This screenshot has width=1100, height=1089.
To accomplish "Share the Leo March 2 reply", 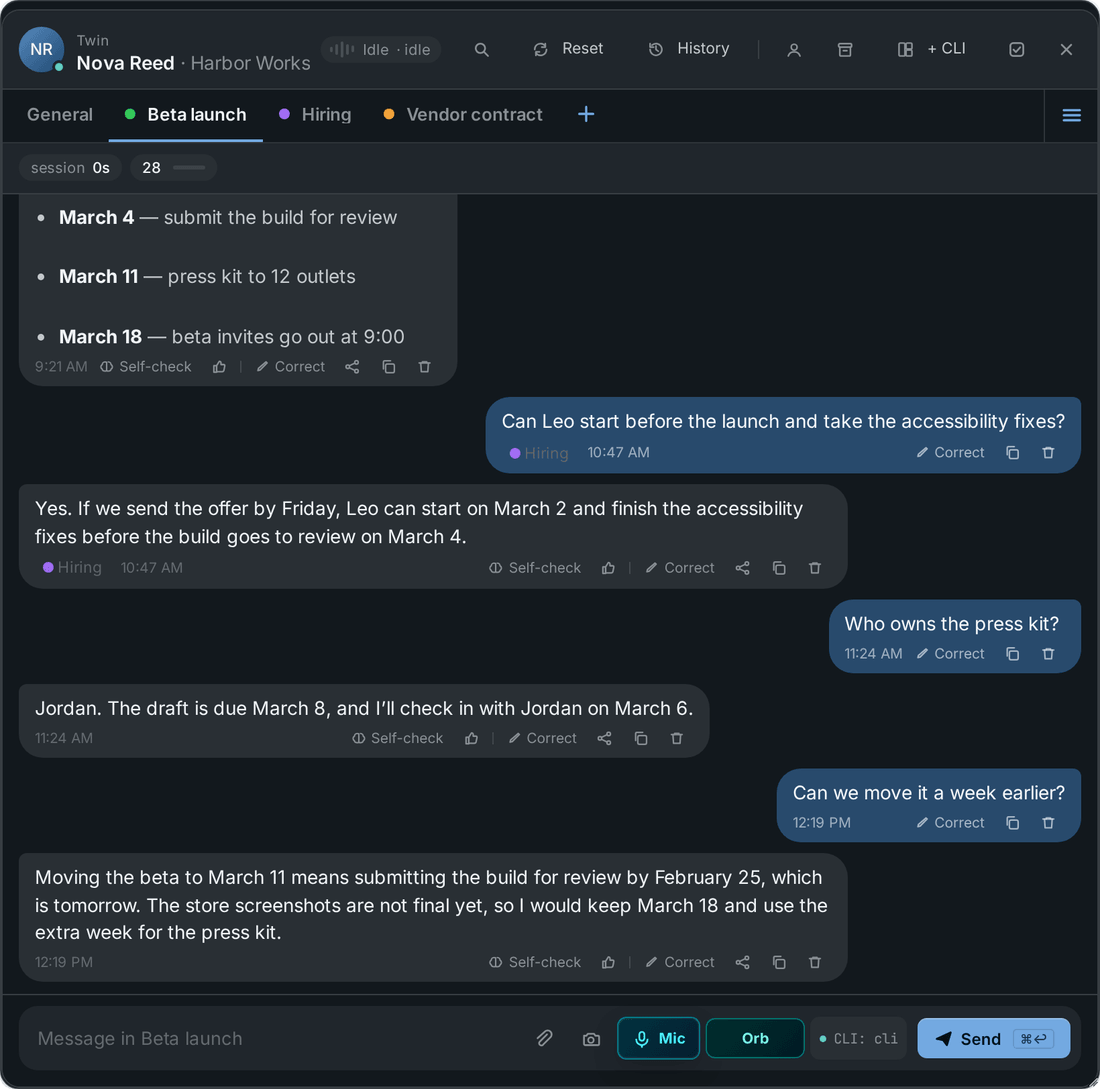I will point(742,568).
